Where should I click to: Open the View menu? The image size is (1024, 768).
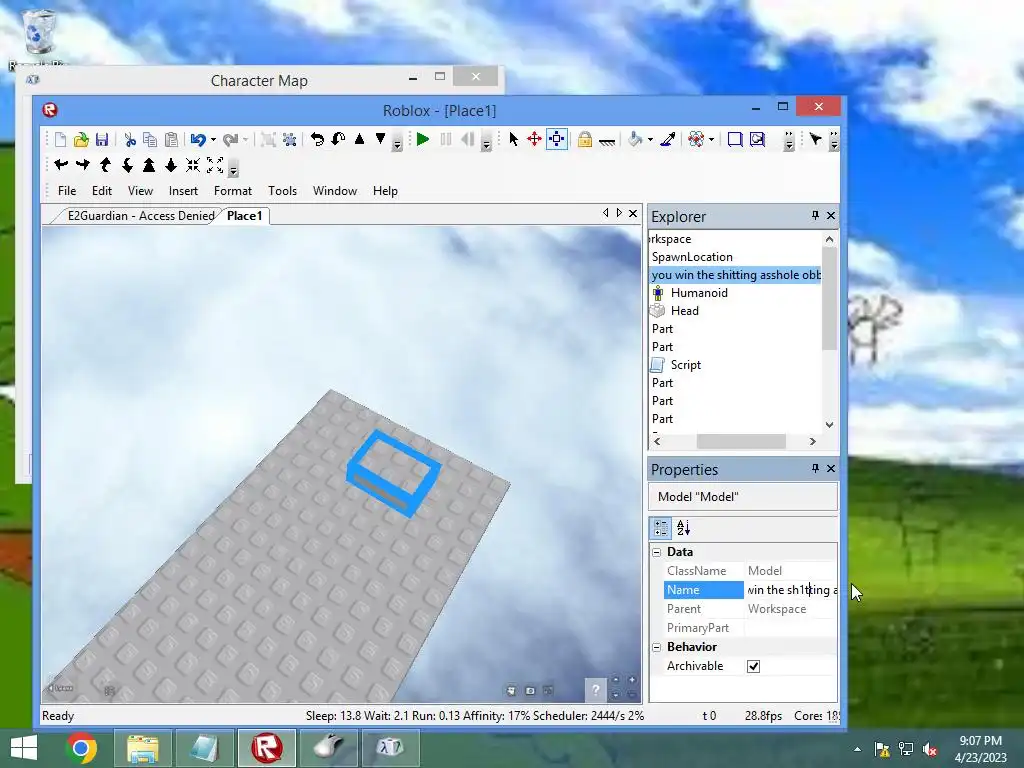(140, 191)
